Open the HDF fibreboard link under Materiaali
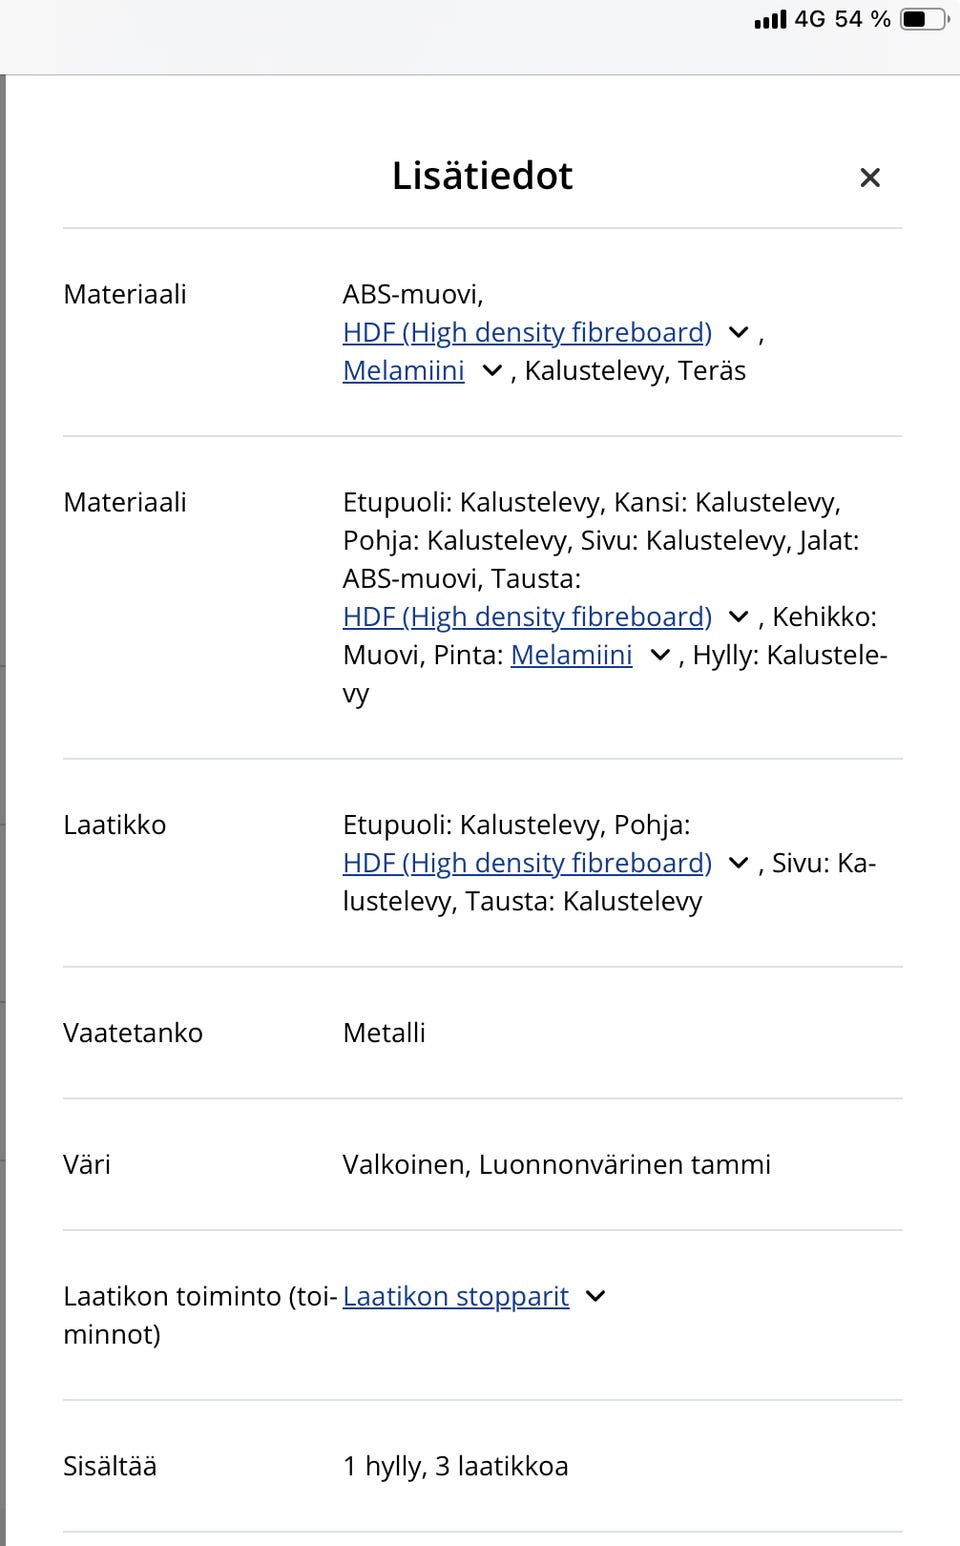This screenshot has height=1546, width=960. click(x=526, y=332)
